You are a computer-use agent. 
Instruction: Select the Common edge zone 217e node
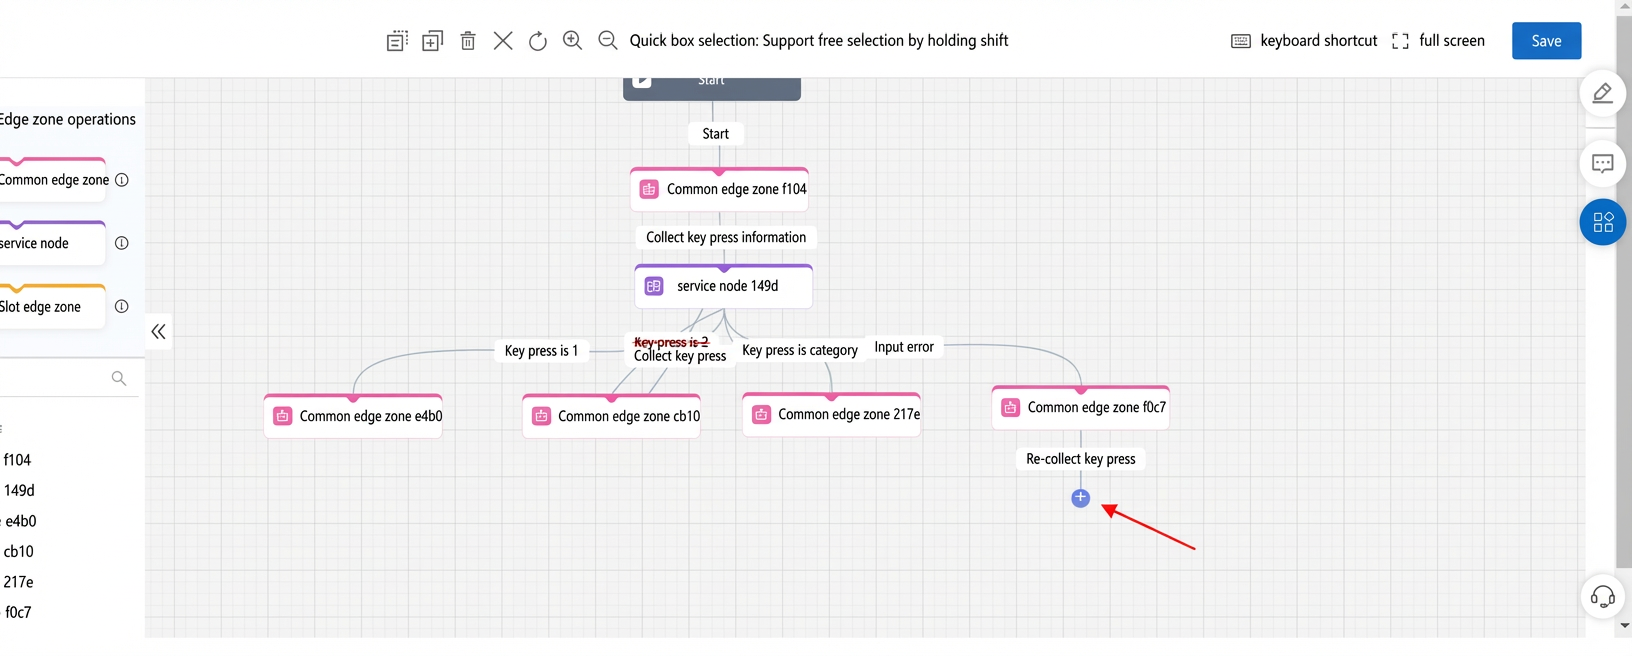click(831, 414)
